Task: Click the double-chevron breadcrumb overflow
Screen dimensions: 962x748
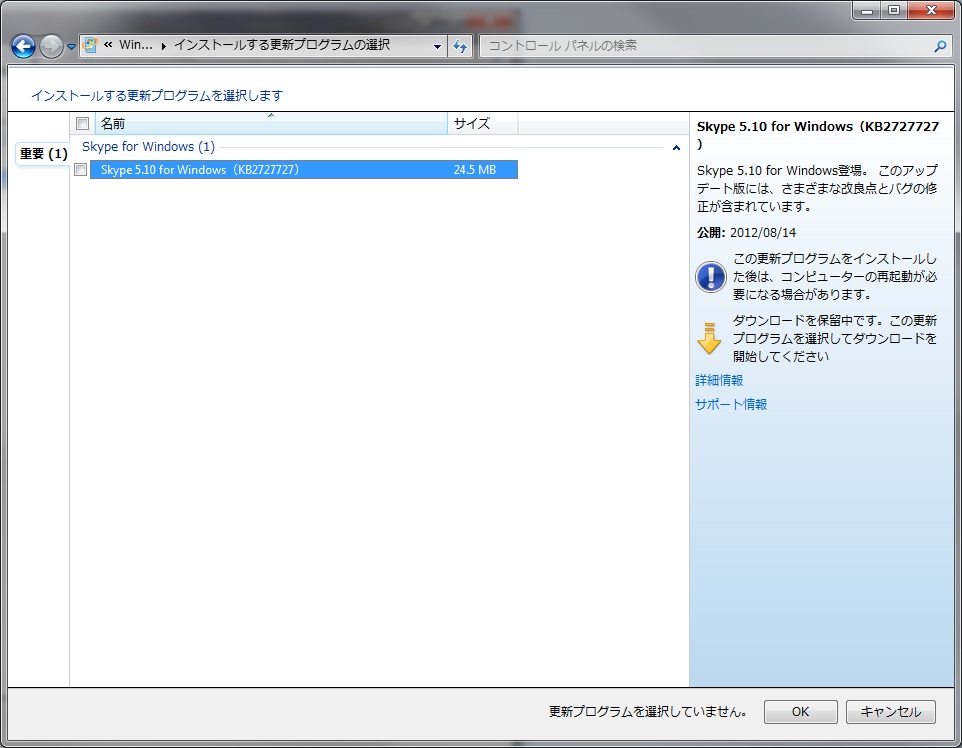Action: (x=108, y=45)
